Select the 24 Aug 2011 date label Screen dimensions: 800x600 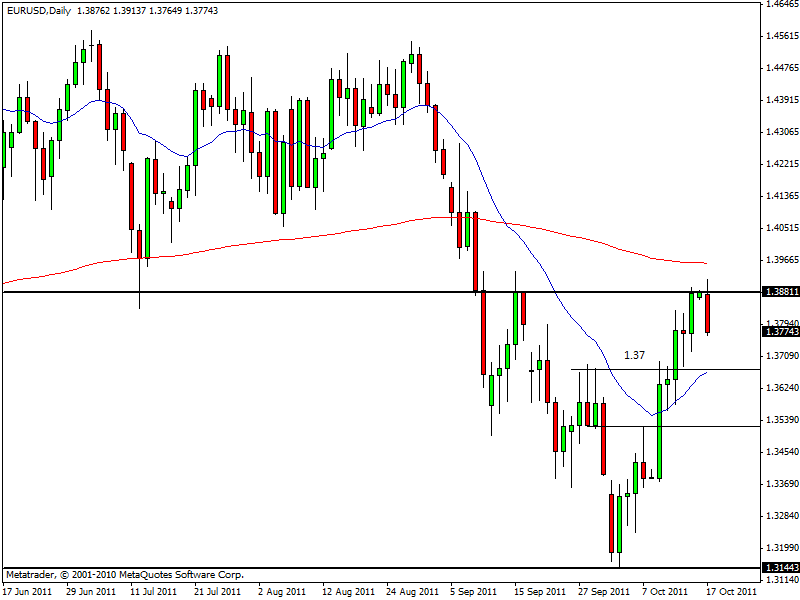point(410,591)
